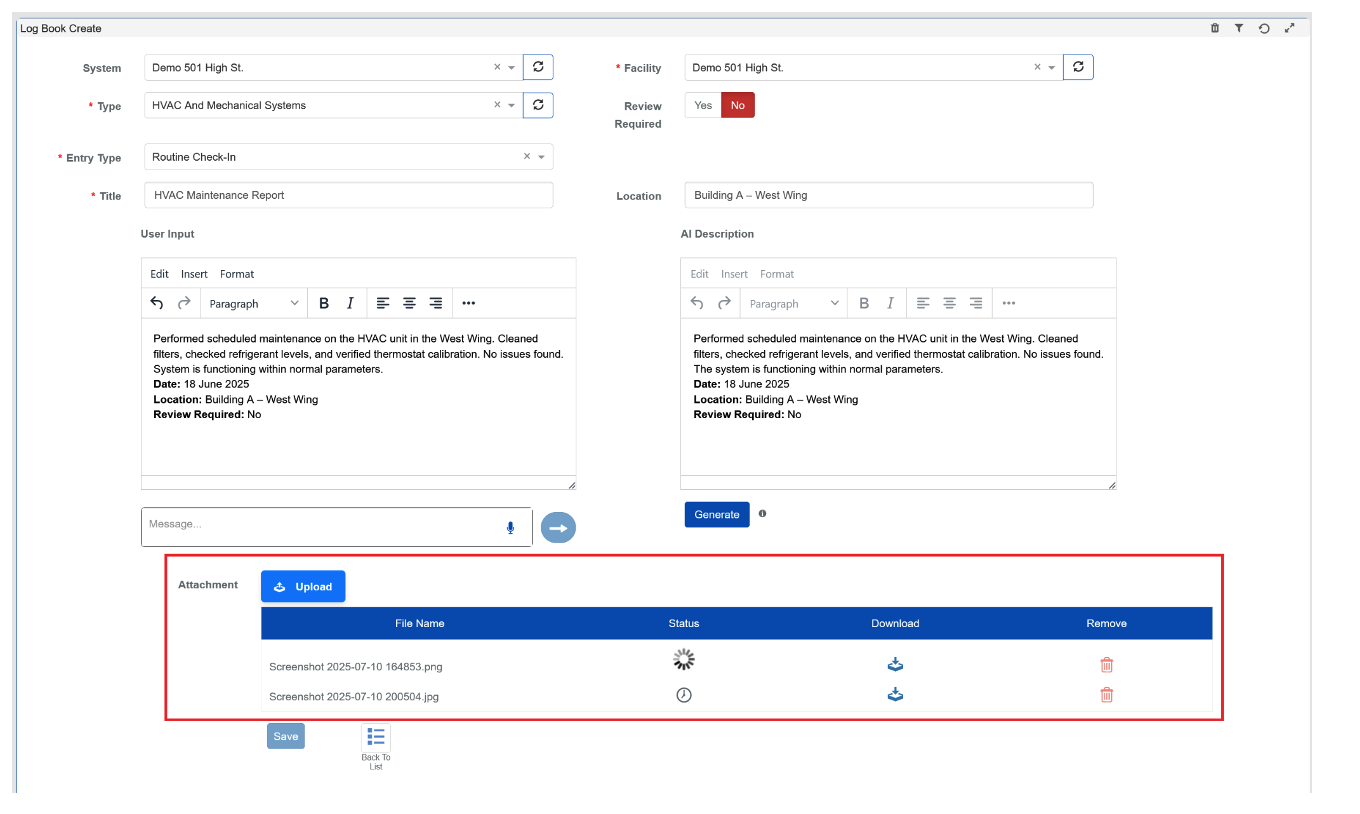
Task: Open the Insert menu in User Input editor
Action: 194,274
